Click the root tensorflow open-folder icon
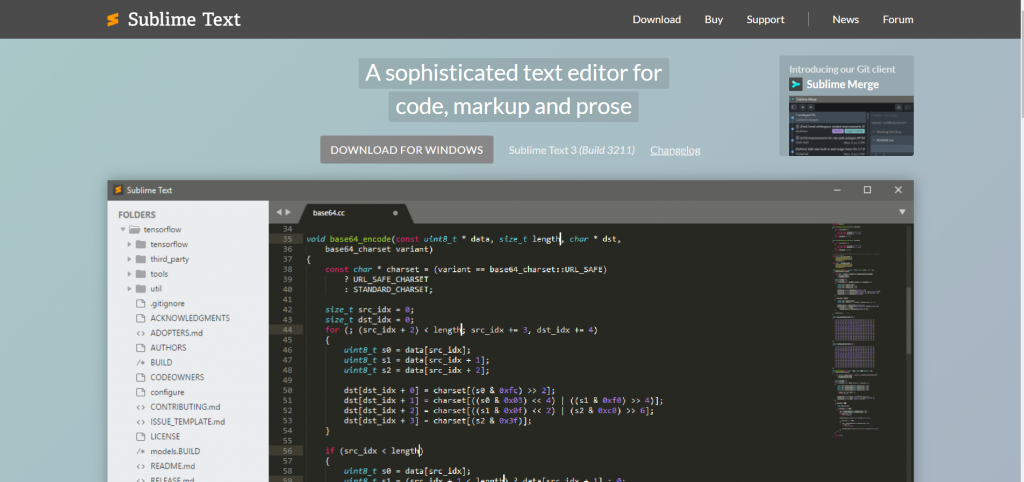This screenshot has width=1024, height=482. click(x=135, y=229)
